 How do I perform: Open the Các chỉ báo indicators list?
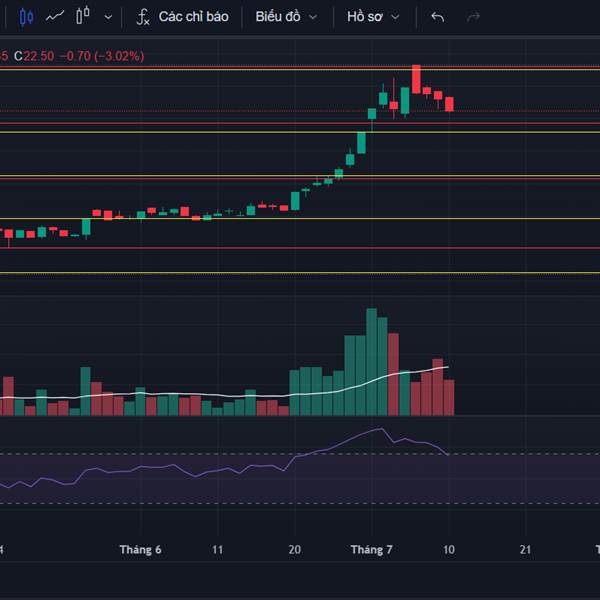point(193,17)
